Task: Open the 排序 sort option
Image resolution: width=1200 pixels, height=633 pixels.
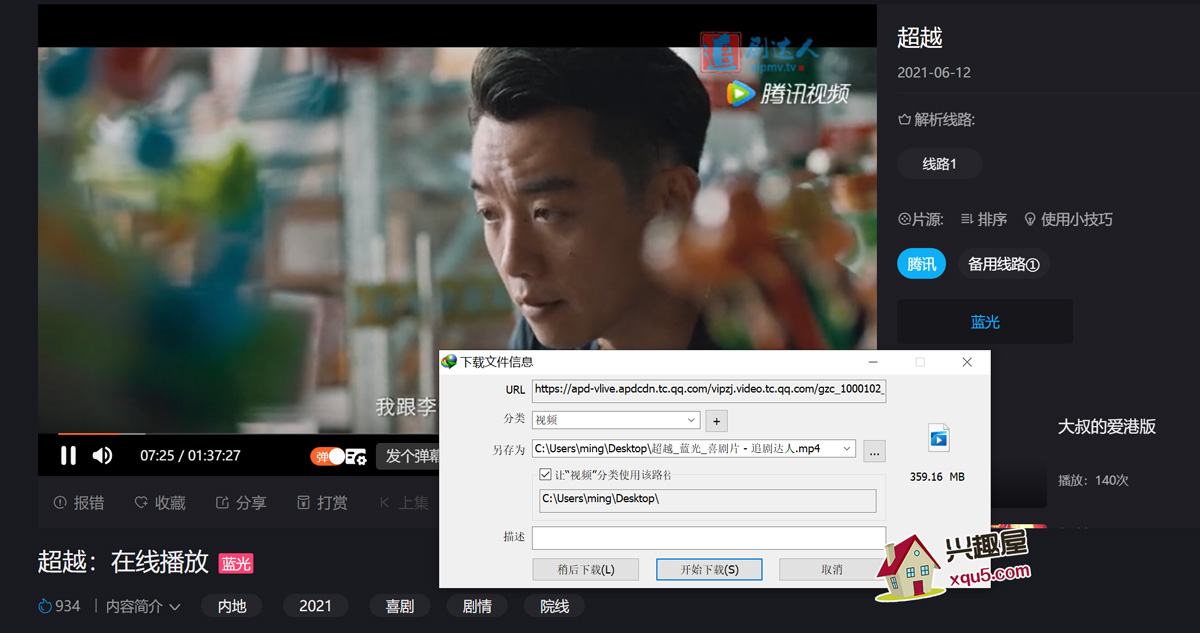Action: click(983, 219)
